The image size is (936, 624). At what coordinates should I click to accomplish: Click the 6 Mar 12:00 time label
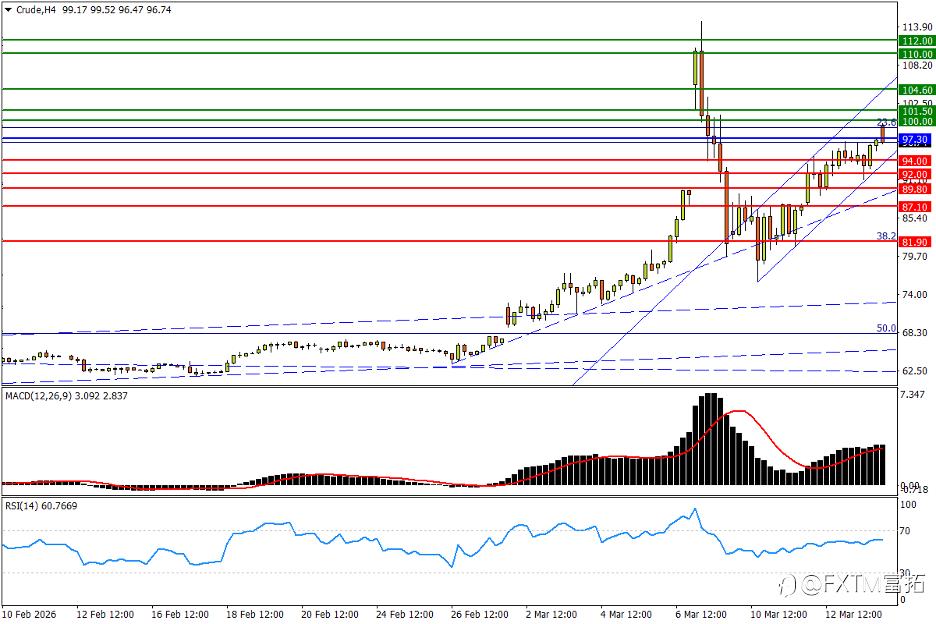tap(701, 614)
